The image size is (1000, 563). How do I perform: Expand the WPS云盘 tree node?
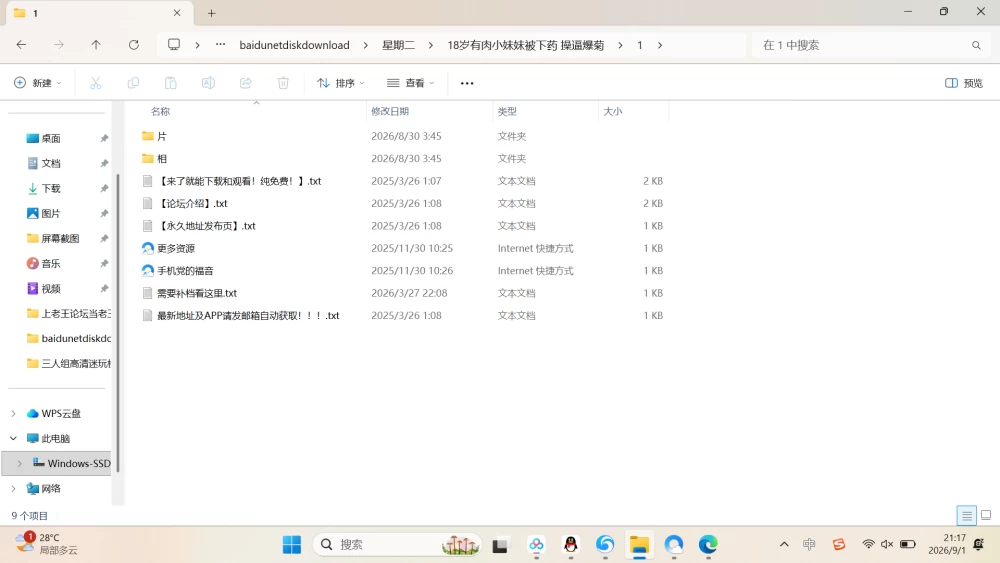click(13, 414)
